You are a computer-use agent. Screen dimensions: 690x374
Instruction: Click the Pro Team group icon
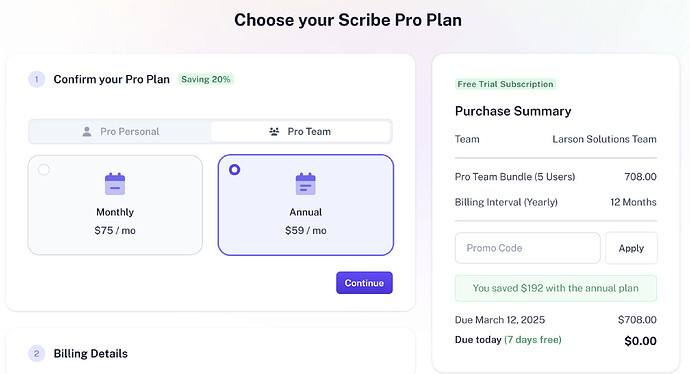click(x=274, y=132)
